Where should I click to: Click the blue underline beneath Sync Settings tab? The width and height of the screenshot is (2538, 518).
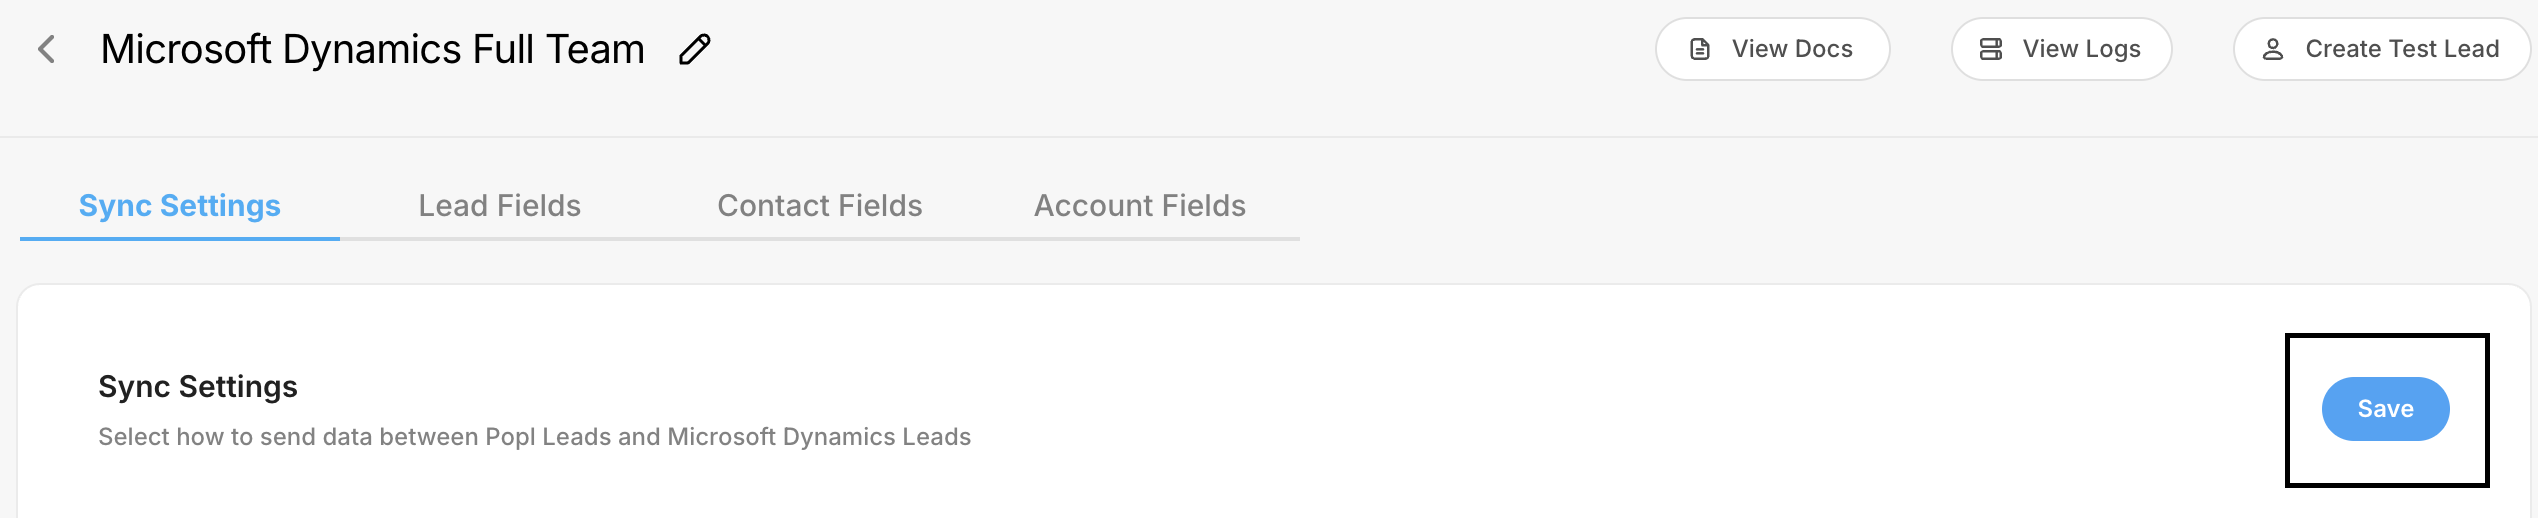coord(180,239)
